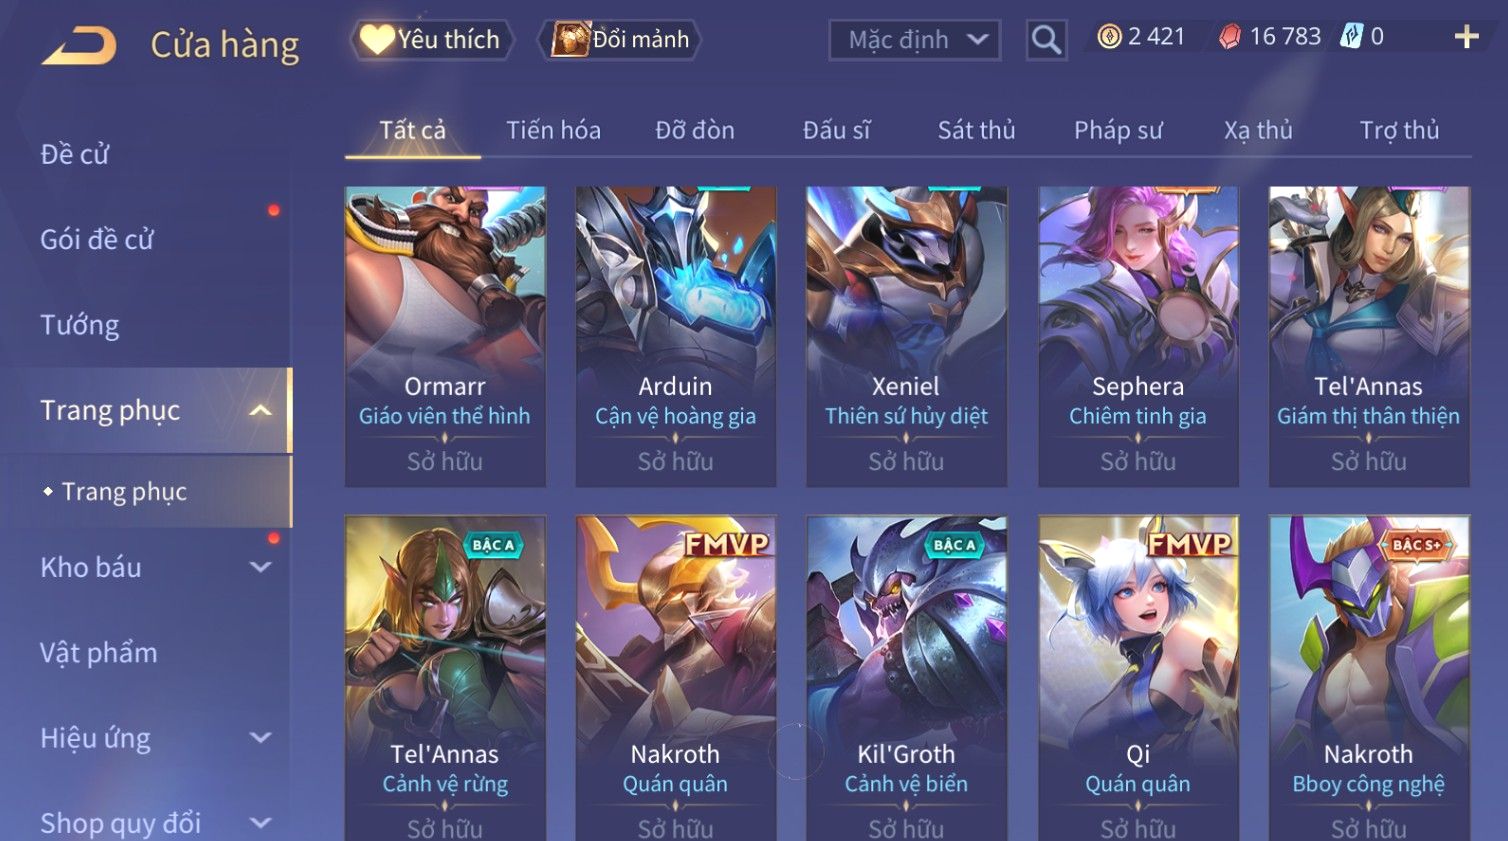This screenshot has width=1508, height=841.
Task: Click the red gem currency icon
Action: 1230,37
